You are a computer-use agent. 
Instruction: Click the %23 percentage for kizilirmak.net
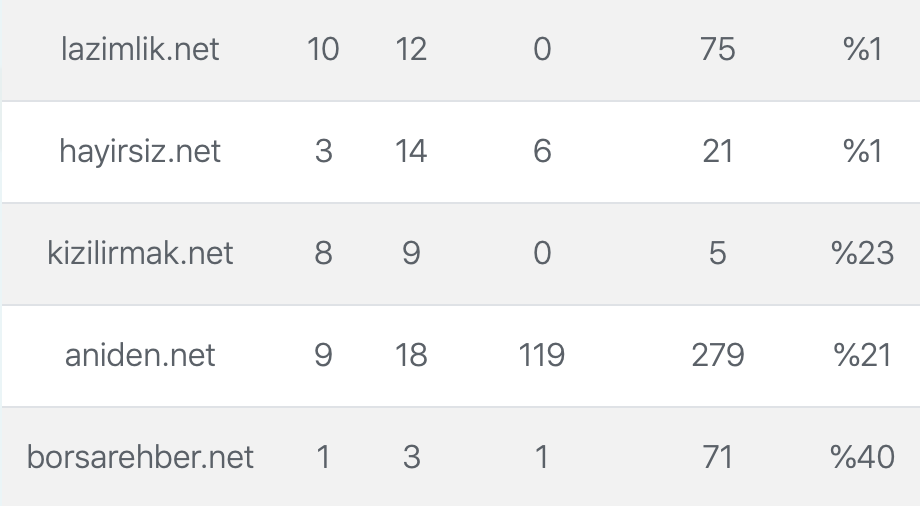click(862, 253)
